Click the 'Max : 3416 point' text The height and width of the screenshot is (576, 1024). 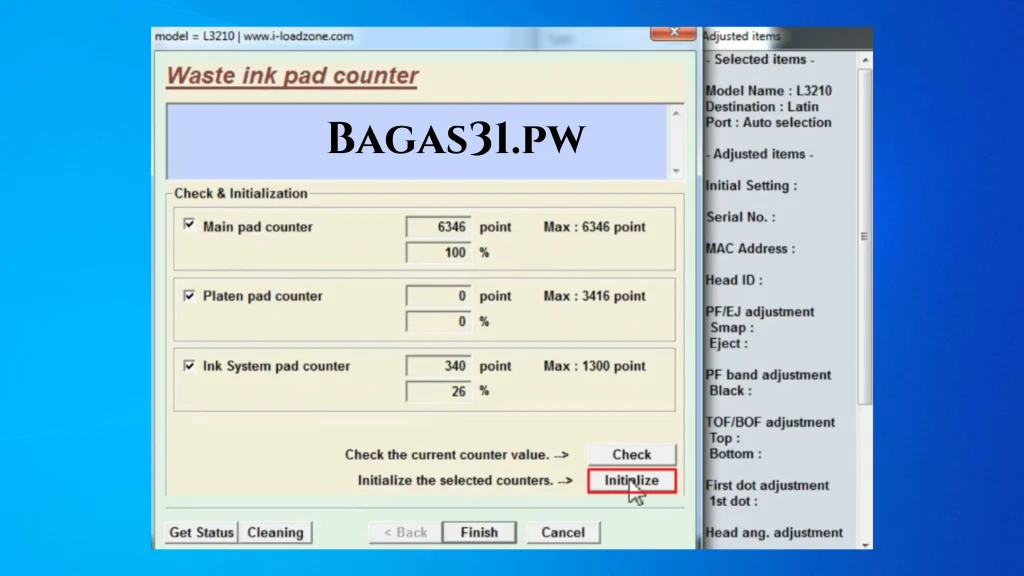[x=594, y=296]
